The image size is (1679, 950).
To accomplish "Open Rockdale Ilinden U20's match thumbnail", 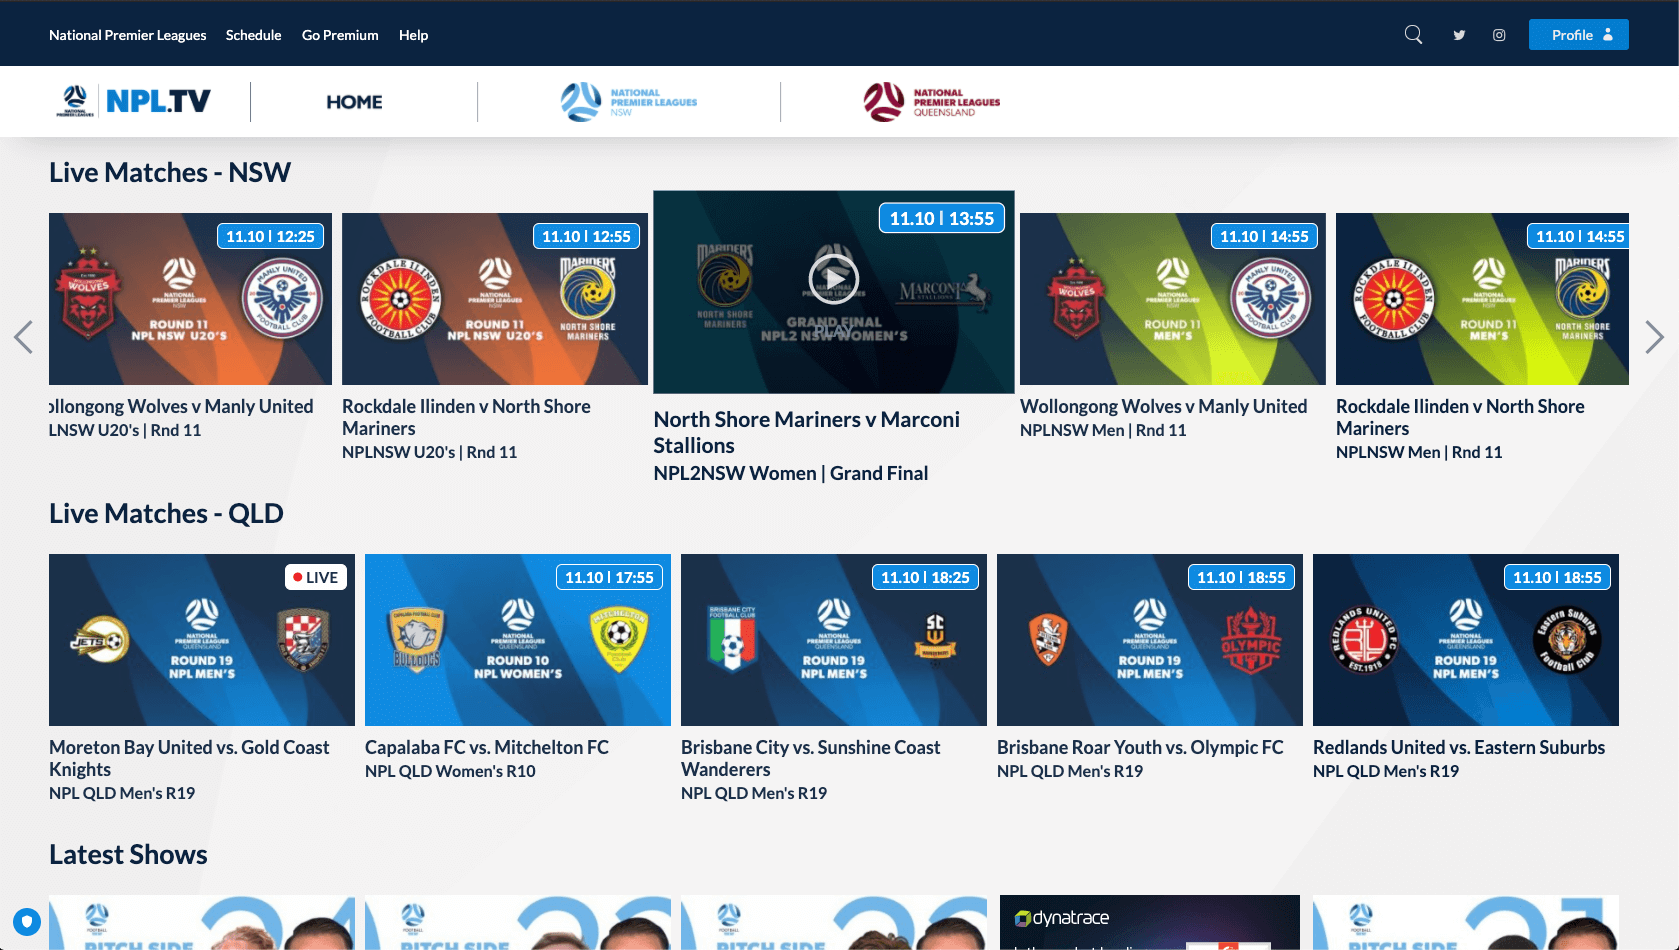I will pyautogui.click(x=495, y=299).
